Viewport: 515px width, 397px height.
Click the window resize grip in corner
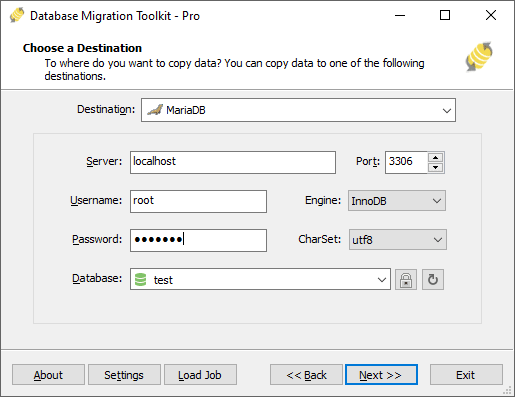tap(507, 390)
